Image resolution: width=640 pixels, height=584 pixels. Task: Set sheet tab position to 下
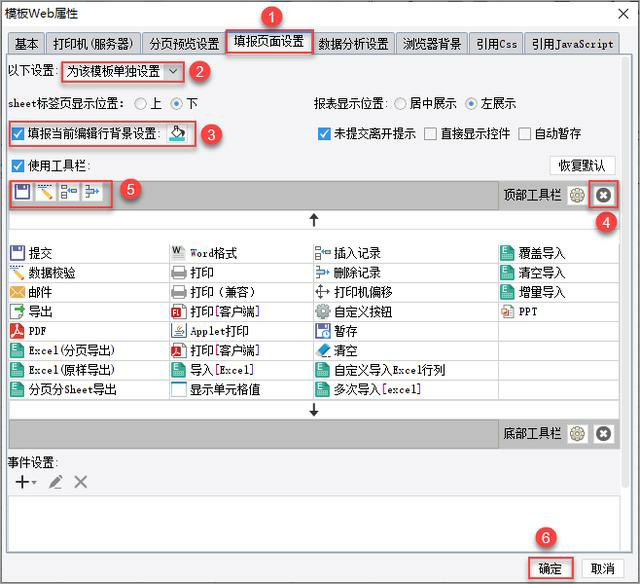tap(176, 104)
